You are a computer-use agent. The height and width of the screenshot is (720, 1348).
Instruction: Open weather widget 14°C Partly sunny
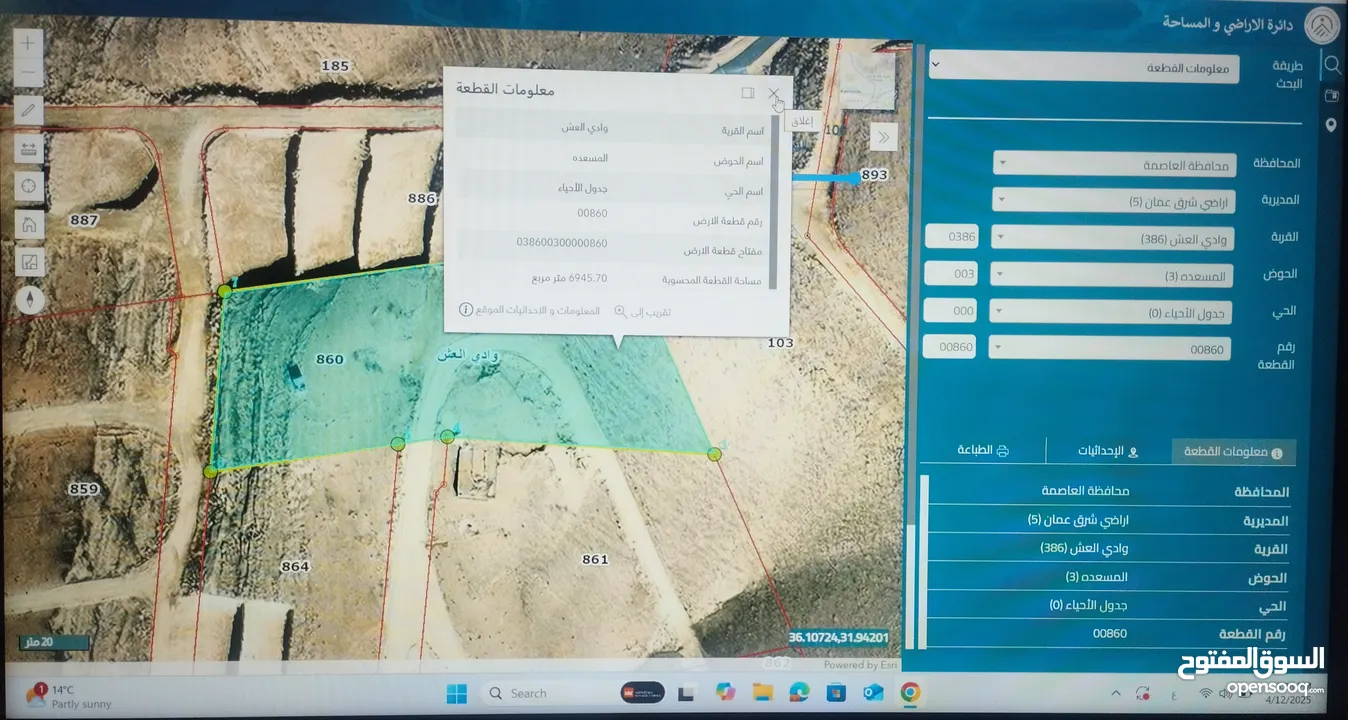(x=68, y=696)
